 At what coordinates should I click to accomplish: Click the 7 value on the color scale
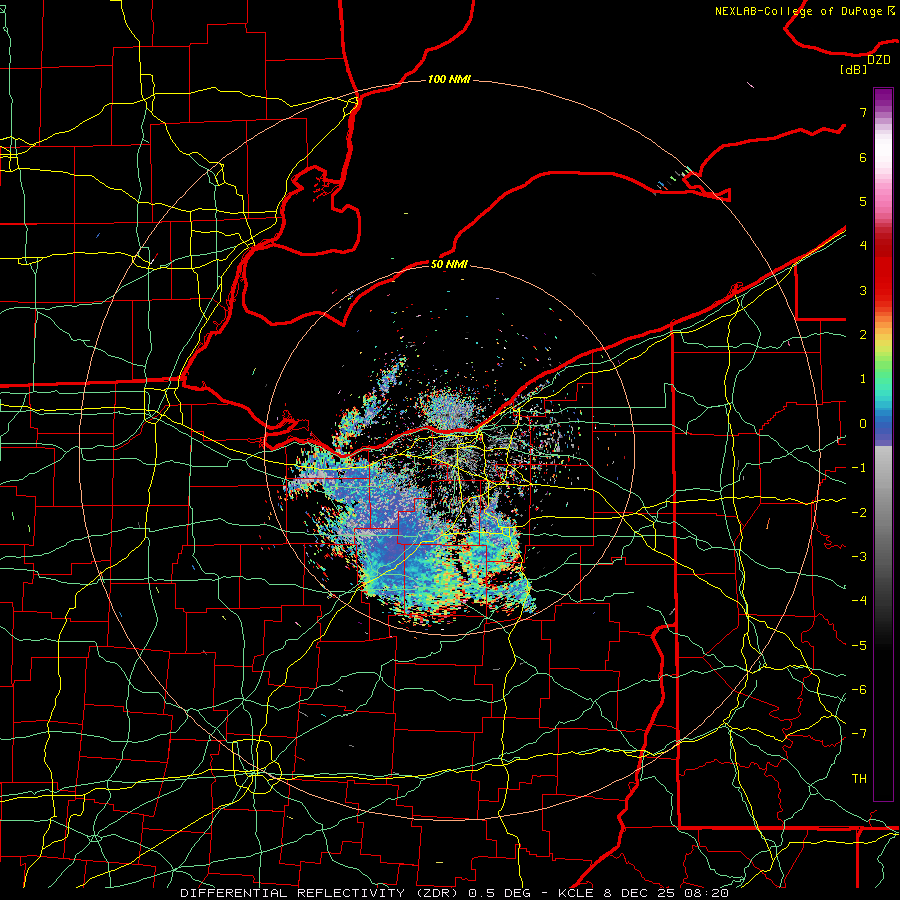coord(863,112)
